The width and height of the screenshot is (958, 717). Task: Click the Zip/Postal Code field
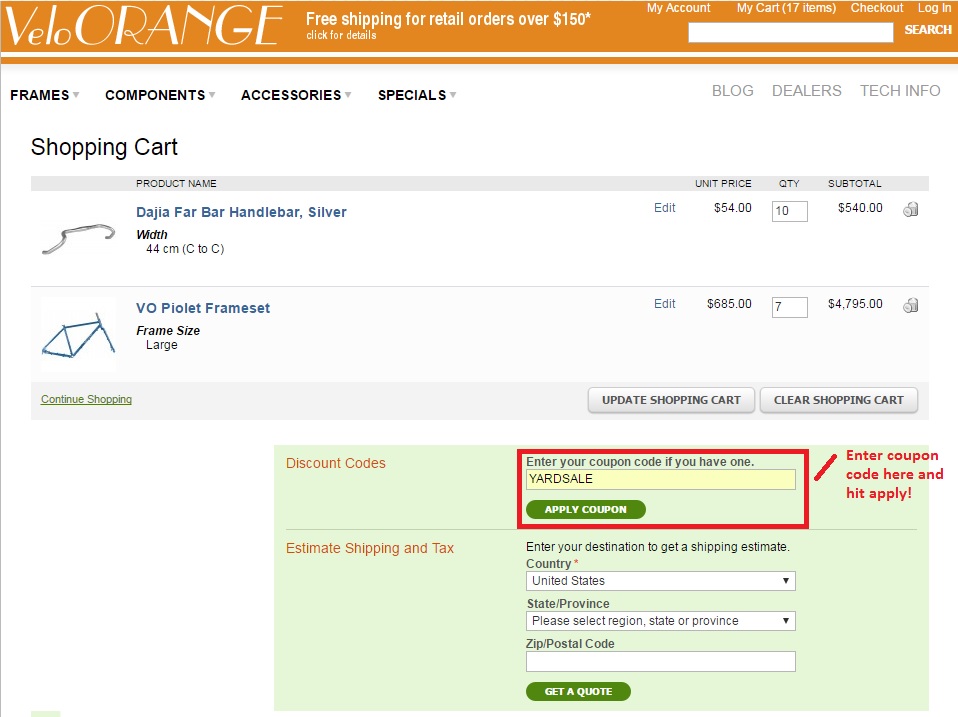pyautogui.click(x=660, y=661)
